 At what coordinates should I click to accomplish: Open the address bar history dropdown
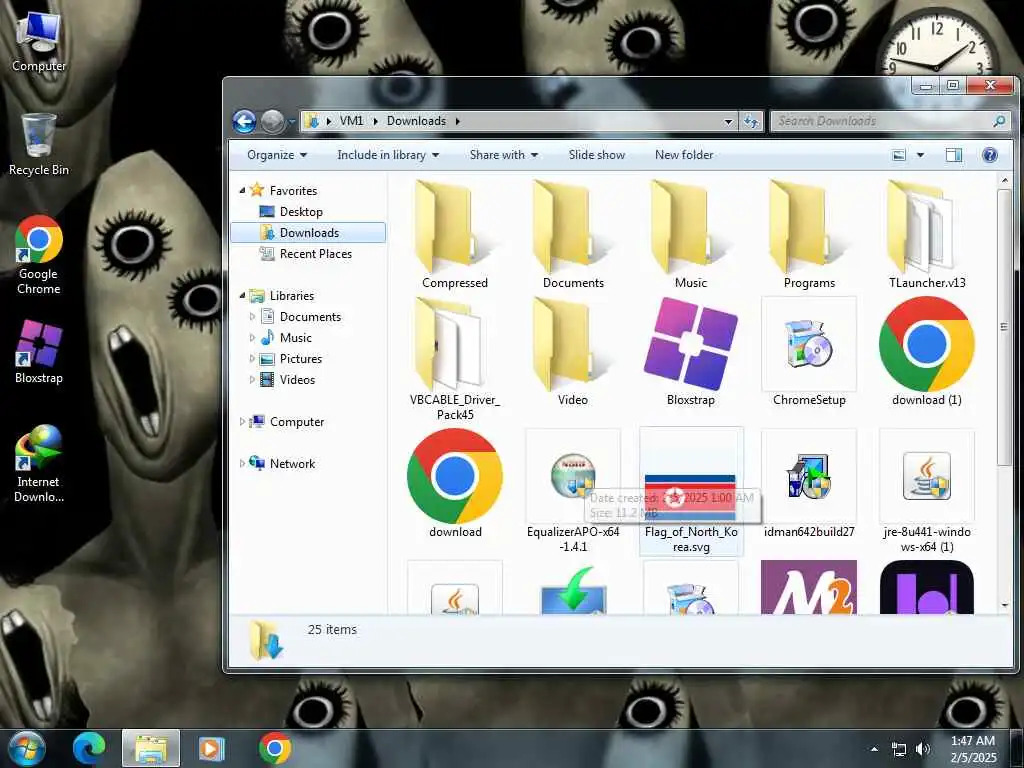pyautogui.click(x=728, y=121)
